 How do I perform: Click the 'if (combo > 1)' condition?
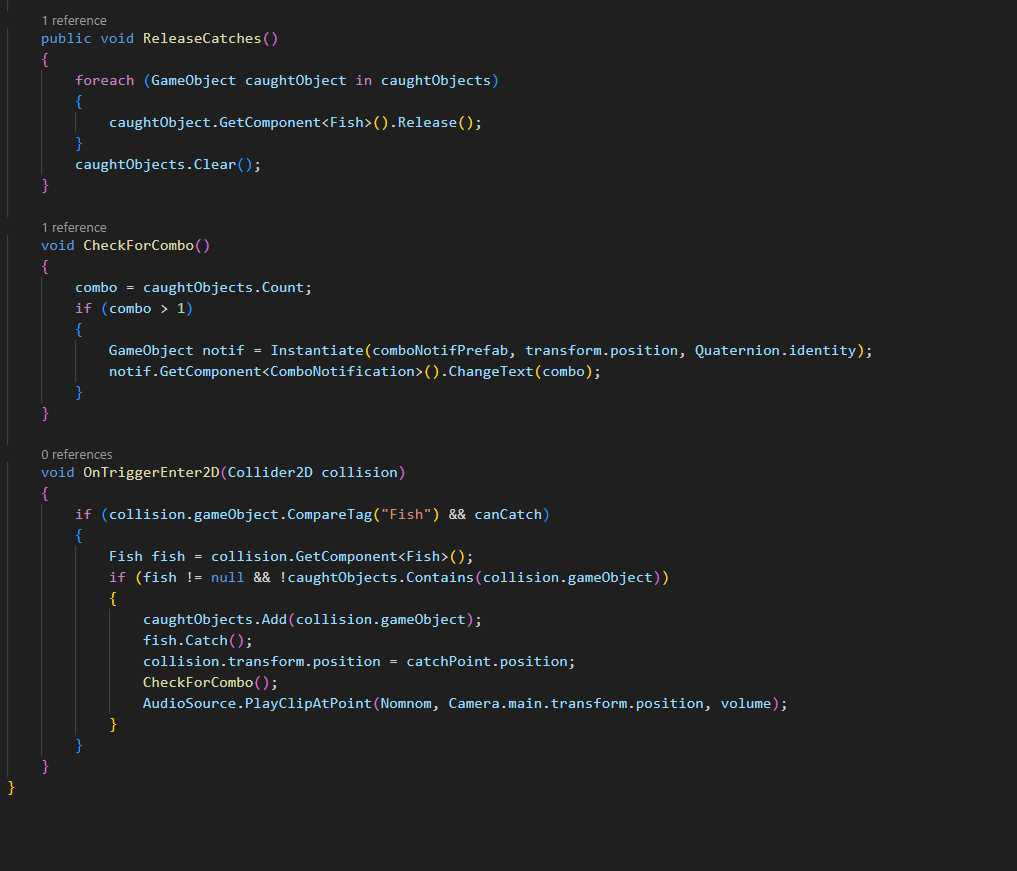(134, 309)
